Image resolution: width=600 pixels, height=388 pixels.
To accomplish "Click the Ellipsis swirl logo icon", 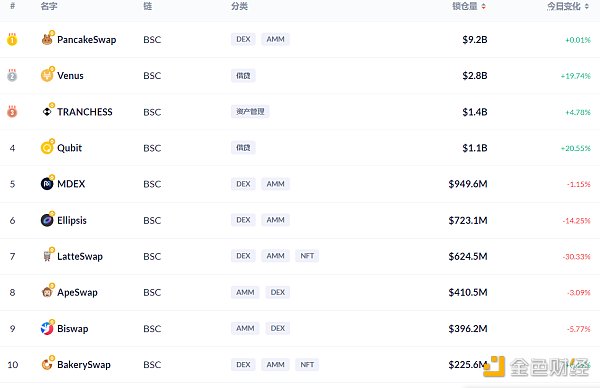I will click(x=47, y=220).
